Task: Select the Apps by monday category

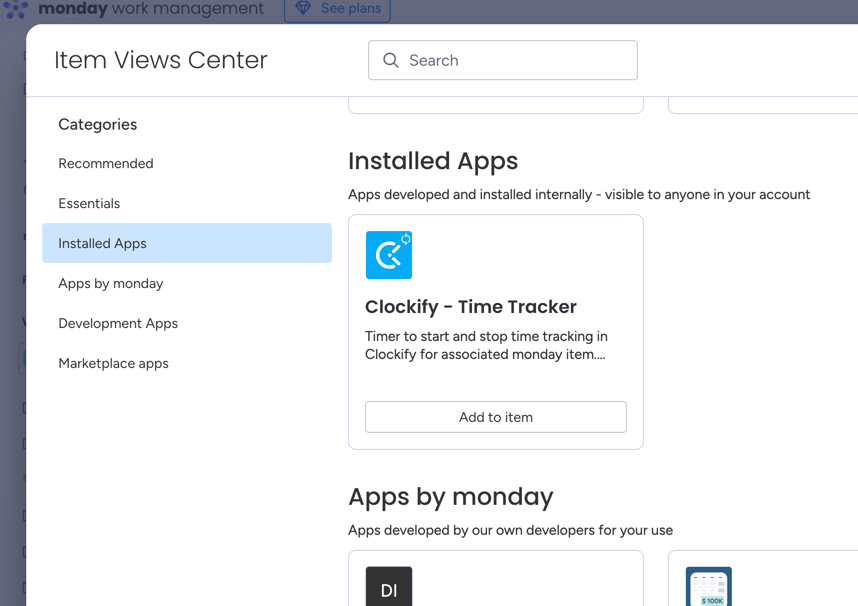Action: [187, 283]
